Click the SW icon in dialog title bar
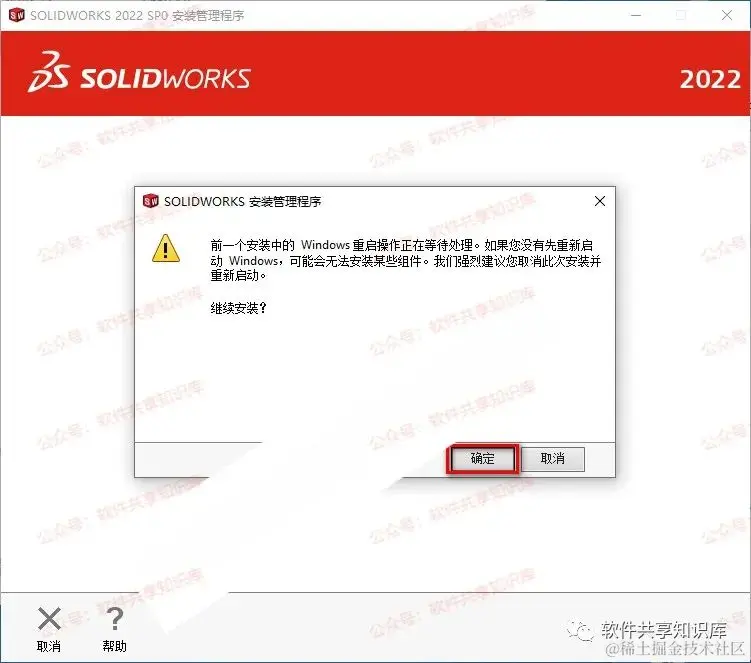Image resolution: width=751 pixels, height=663 pixels. (x=150, y=201)
